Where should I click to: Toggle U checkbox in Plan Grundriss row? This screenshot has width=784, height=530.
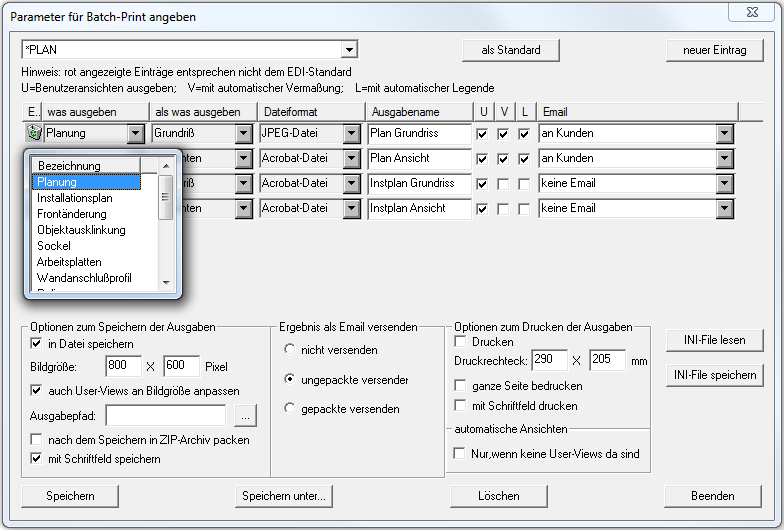tap(482, 134)
